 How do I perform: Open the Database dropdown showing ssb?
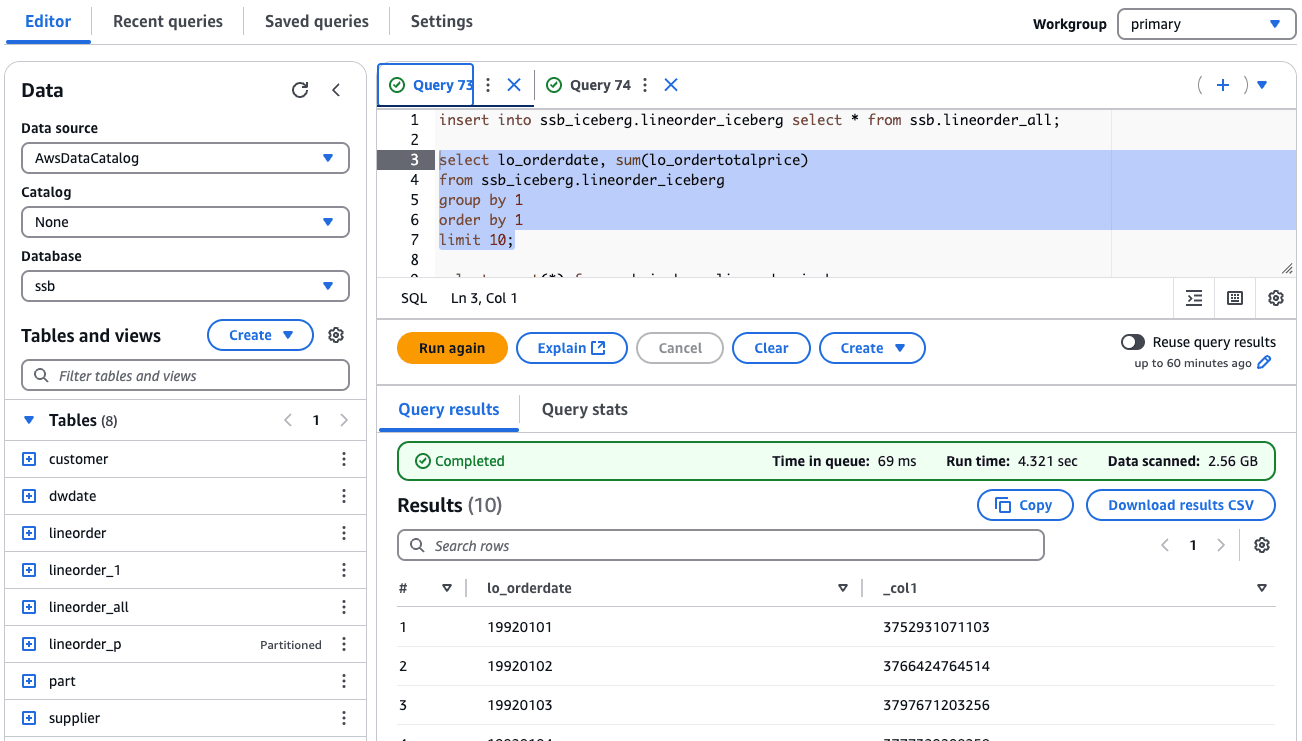[x=185, y=286]
